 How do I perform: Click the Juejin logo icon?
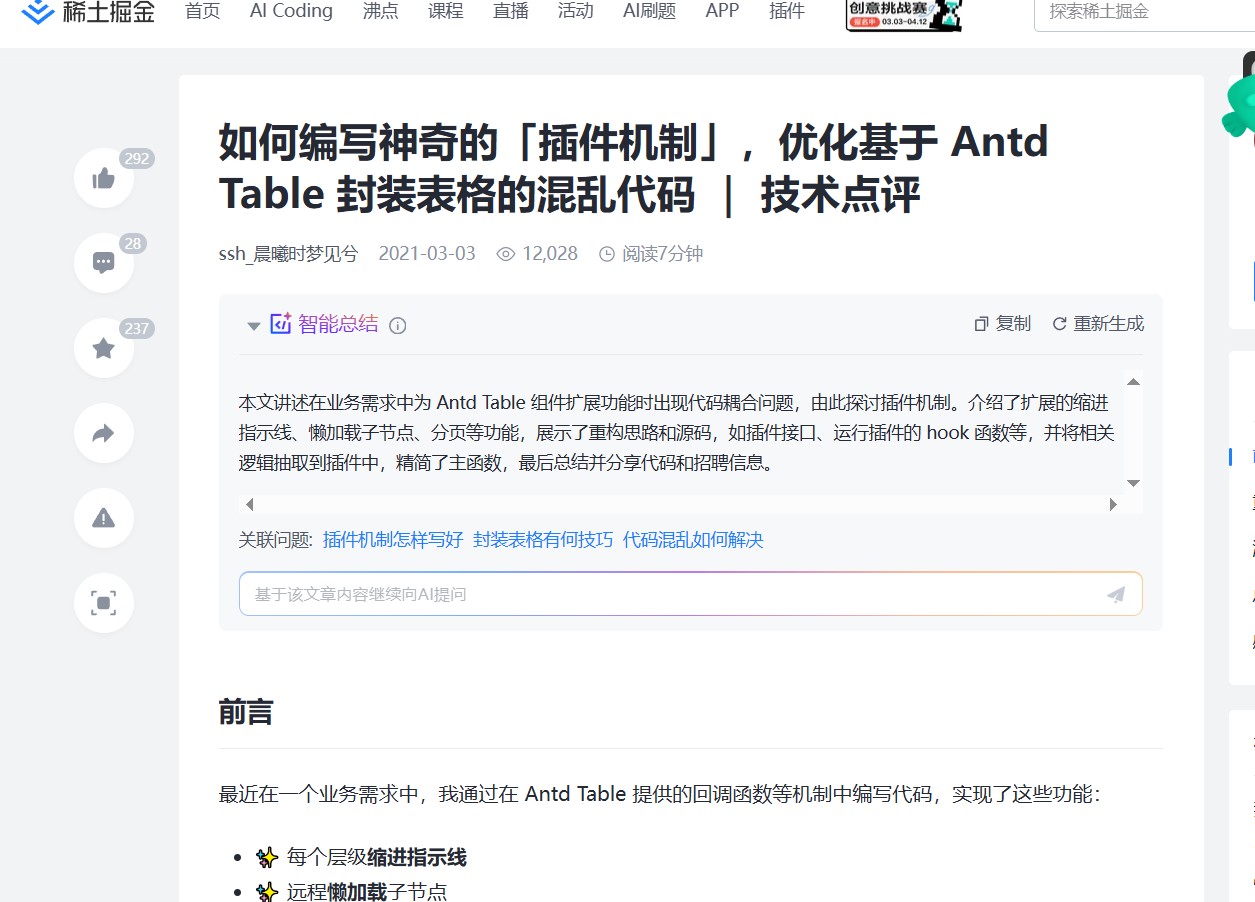point(38,12)
